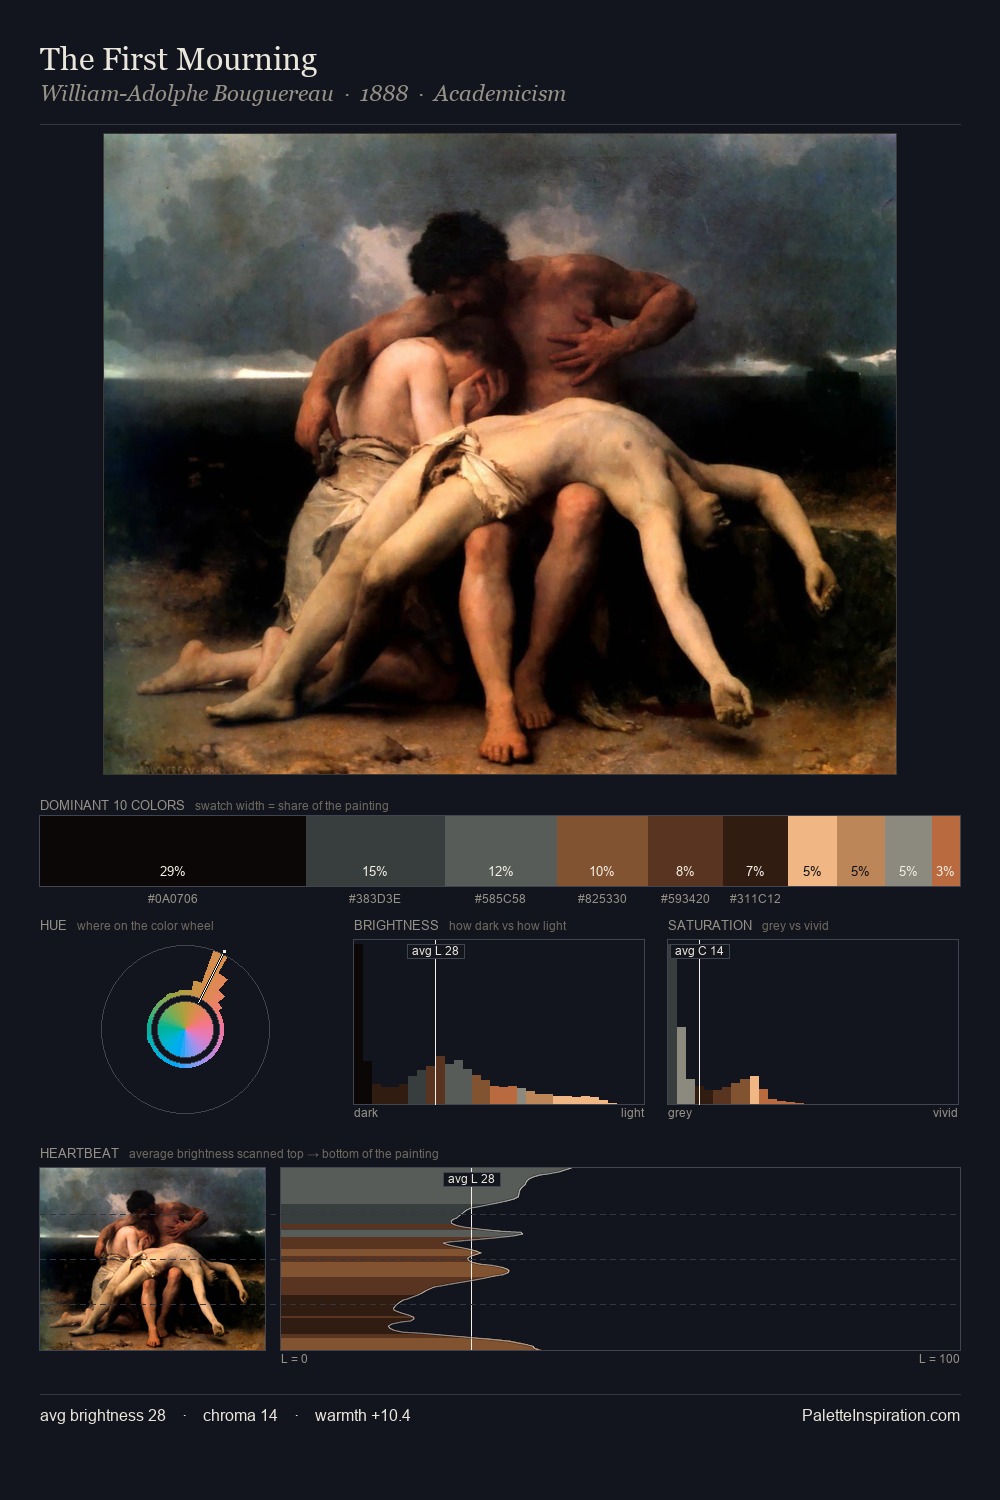Click the "L = 100" axis label
The height and width of the screenshot is (1500, 1000).
point(939,1359)
